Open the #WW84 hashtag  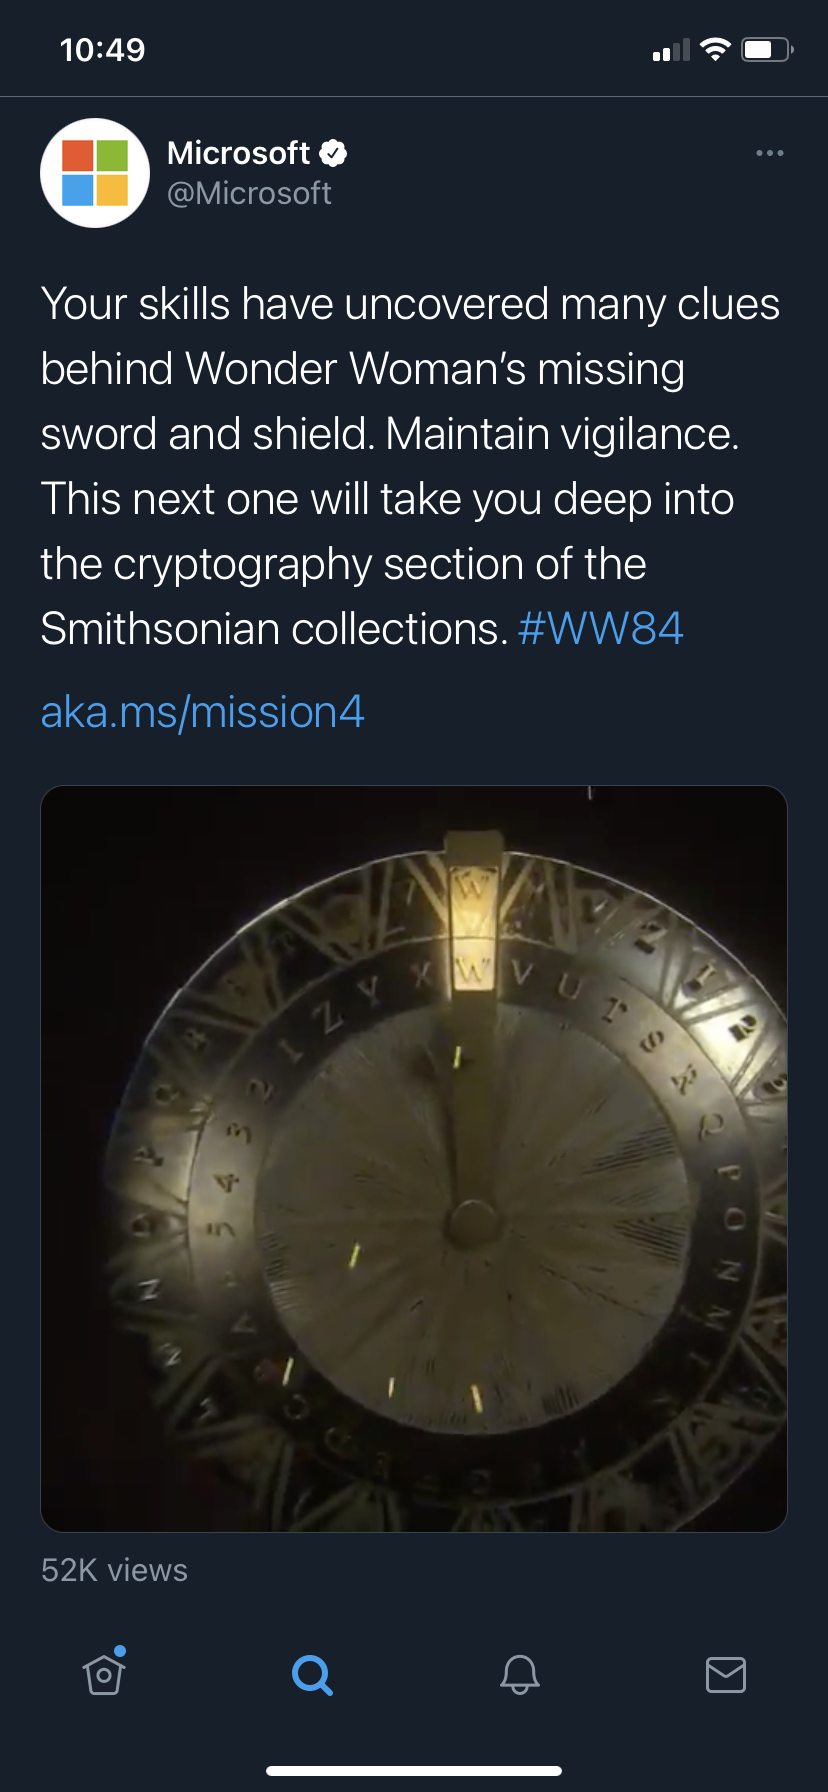pyautogui.click(x=601, y=629)
